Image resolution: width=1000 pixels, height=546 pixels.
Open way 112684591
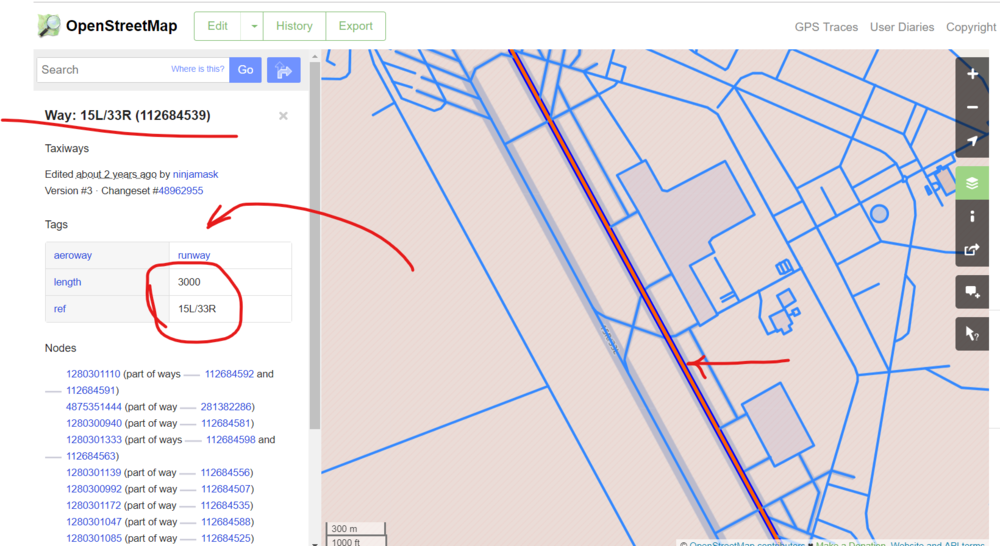pyautogui.click(x=91, y=390)
